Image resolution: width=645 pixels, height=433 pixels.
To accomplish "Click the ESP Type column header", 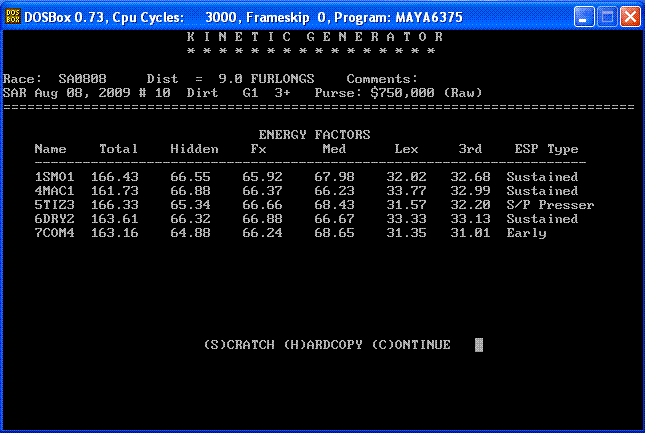I will click(x=546, y=148).
